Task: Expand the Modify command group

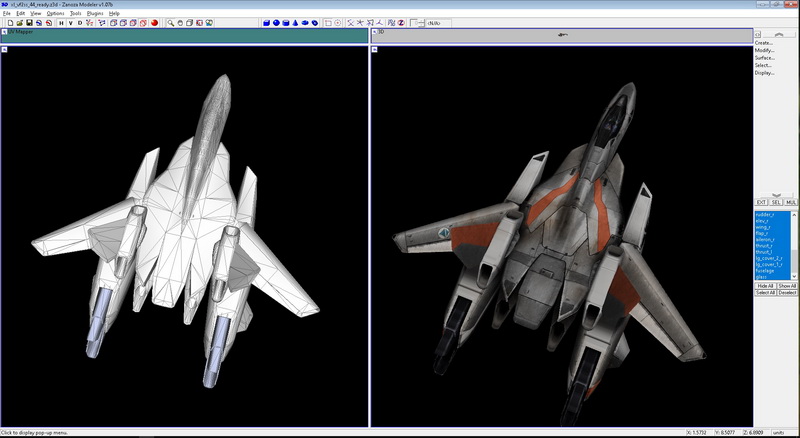Action: click(765, 51)
